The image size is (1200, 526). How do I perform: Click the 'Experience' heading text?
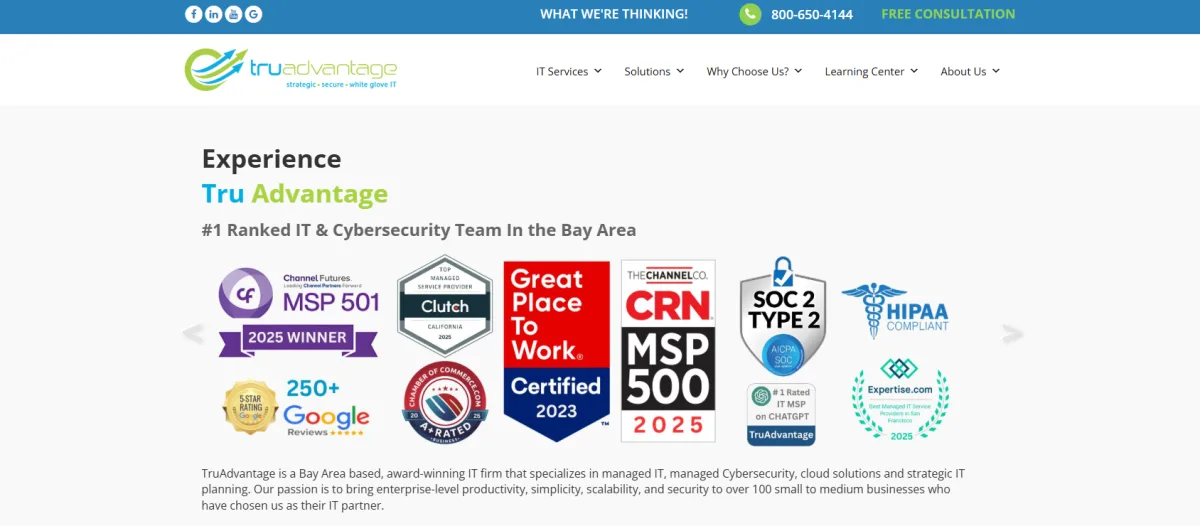click(271, 159)
